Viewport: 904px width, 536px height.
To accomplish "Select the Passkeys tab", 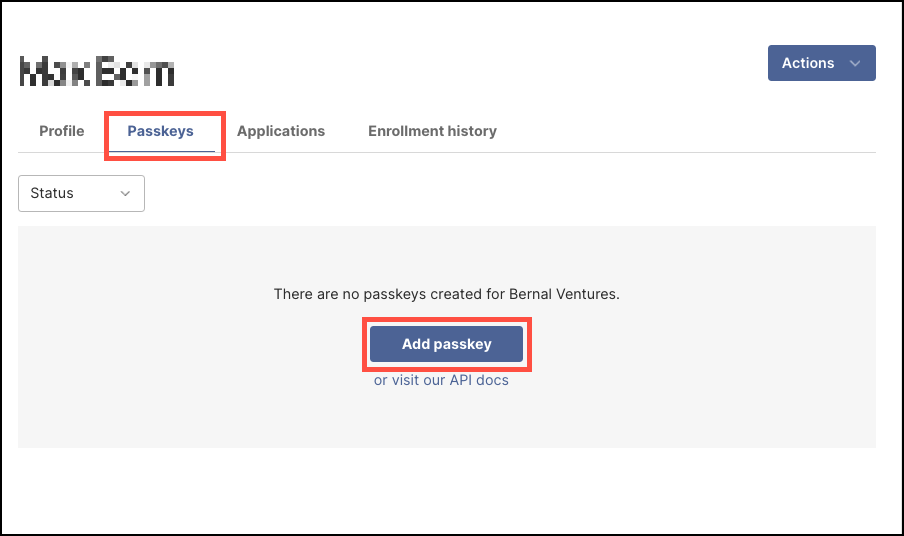I will click(x=160, y=131).
